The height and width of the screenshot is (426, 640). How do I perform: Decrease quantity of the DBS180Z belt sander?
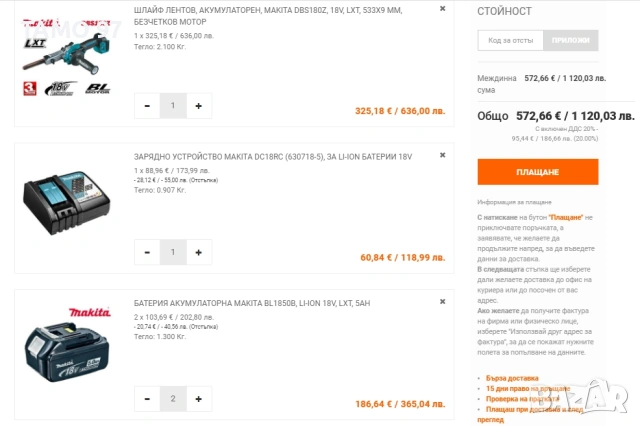coord(147,105)
